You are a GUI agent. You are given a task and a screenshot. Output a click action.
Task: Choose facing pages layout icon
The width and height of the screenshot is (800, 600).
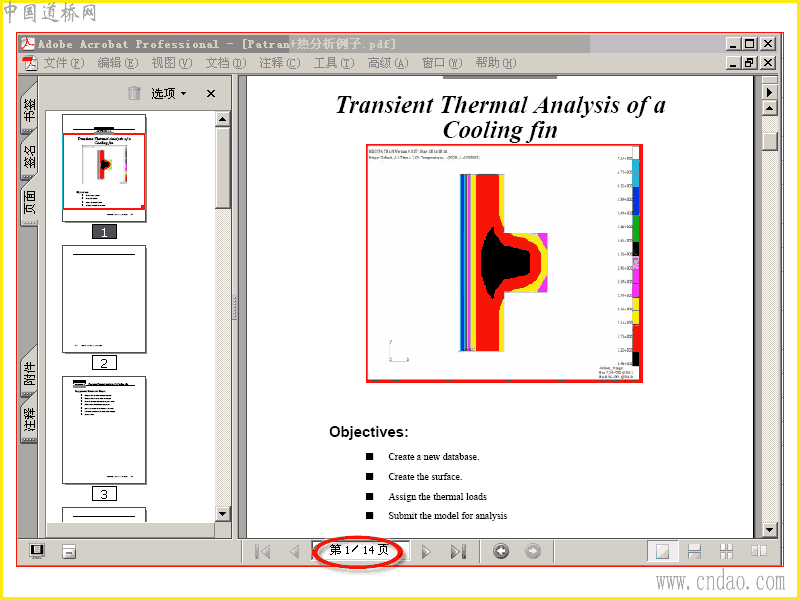point(759,551)
